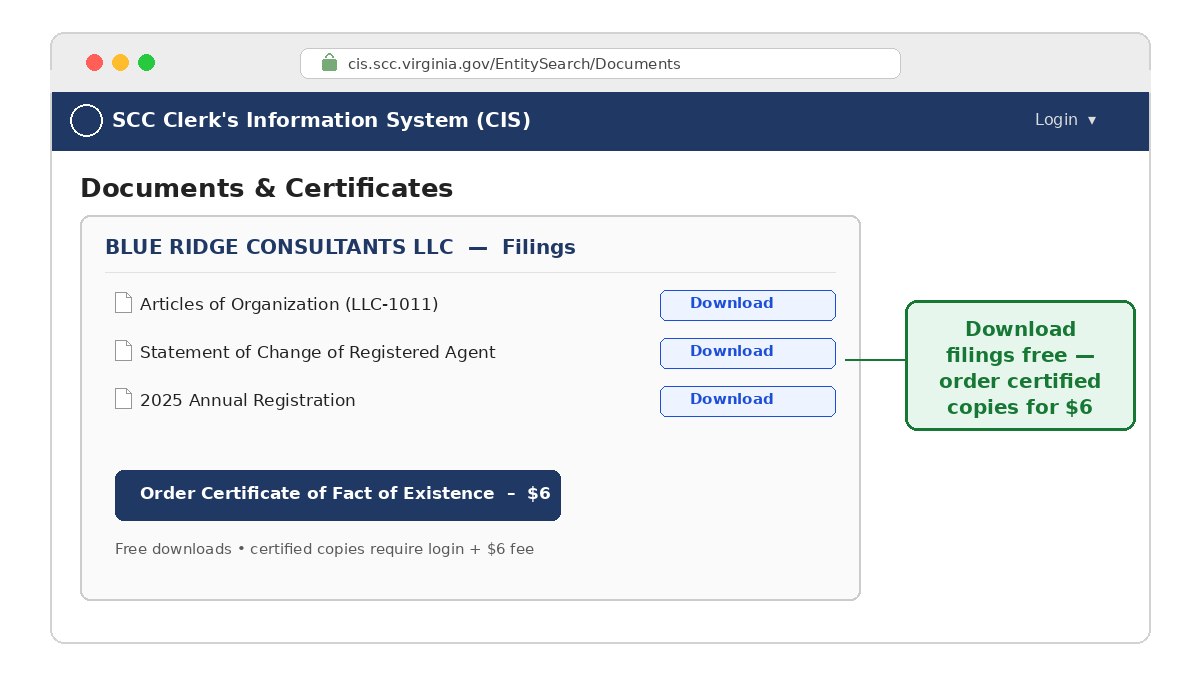Screen dimensions: 1200x675
Task: Maximize the window with the green button
Action: point(147,63)
